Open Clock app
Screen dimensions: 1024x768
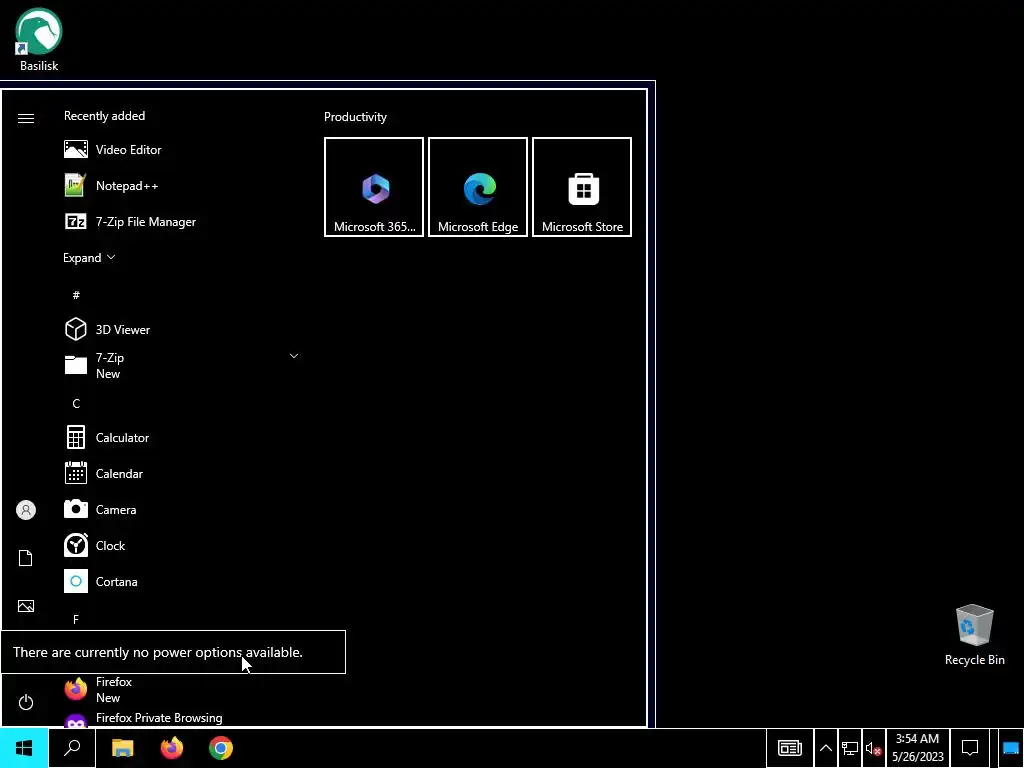[183, 545]
